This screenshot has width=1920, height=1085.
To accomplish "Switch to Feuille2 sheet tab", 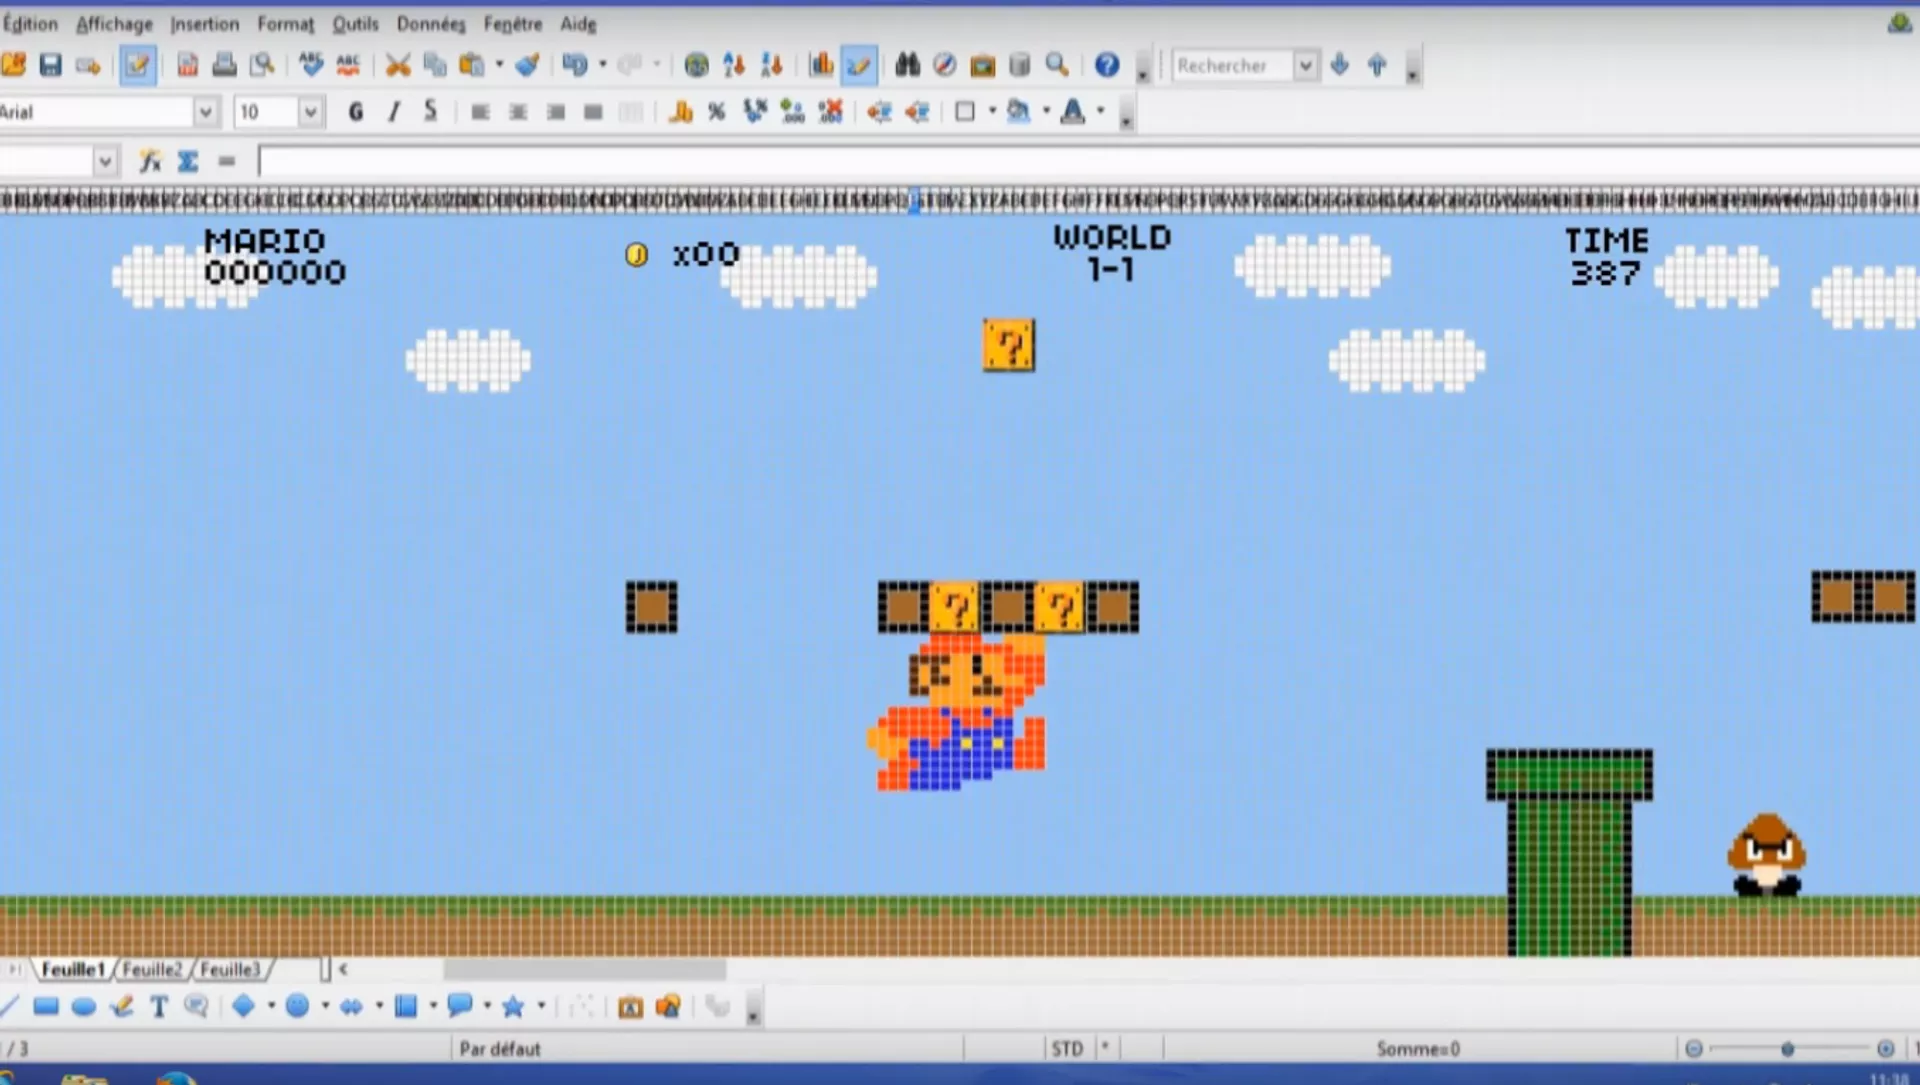I will click(x=152, y=969).
